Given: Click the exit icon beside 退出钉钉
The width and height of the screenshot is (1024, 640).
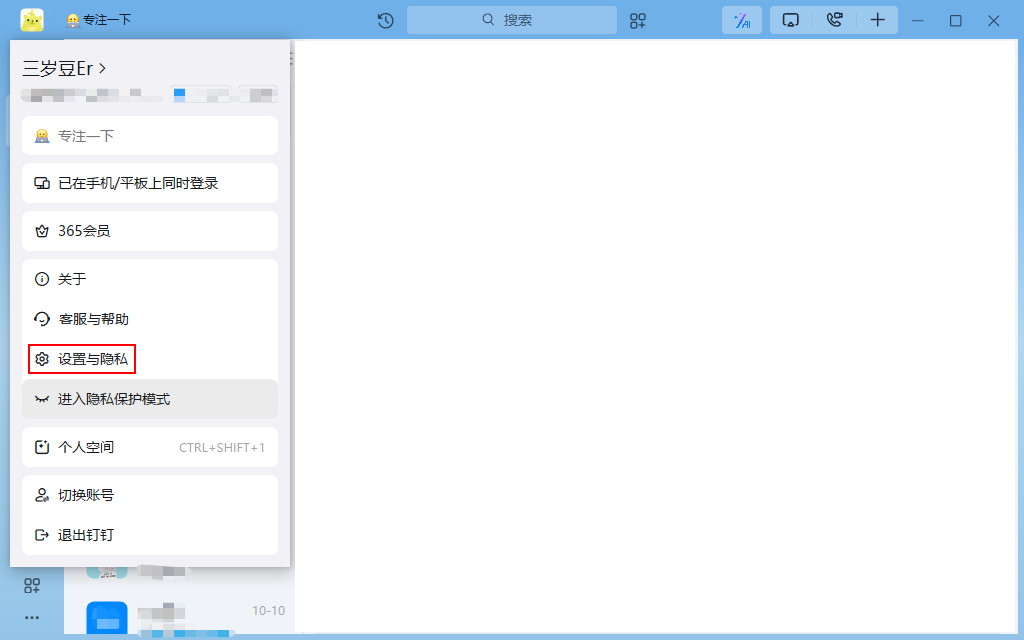Looking at the screenshot, I should coord(42,535).
